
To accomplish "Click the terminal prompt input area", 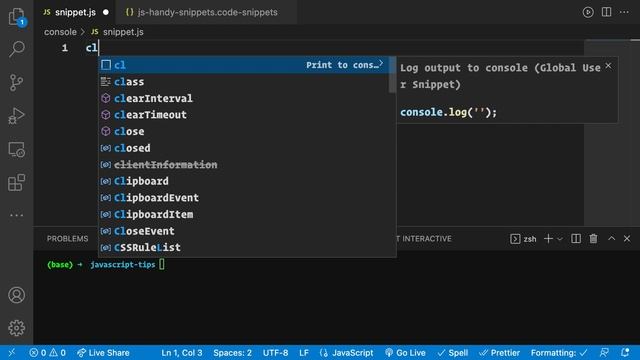I will click(x=162, y=264).
